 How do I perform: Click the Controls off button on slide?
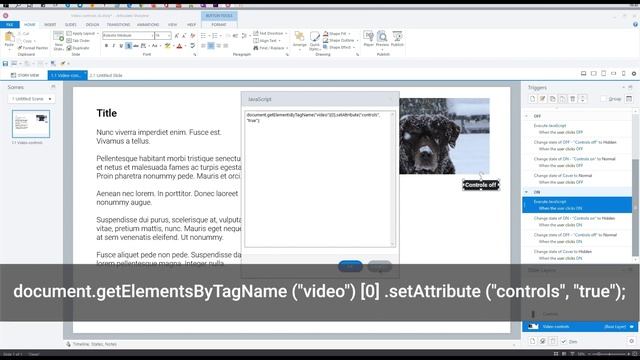click(480, 185)
